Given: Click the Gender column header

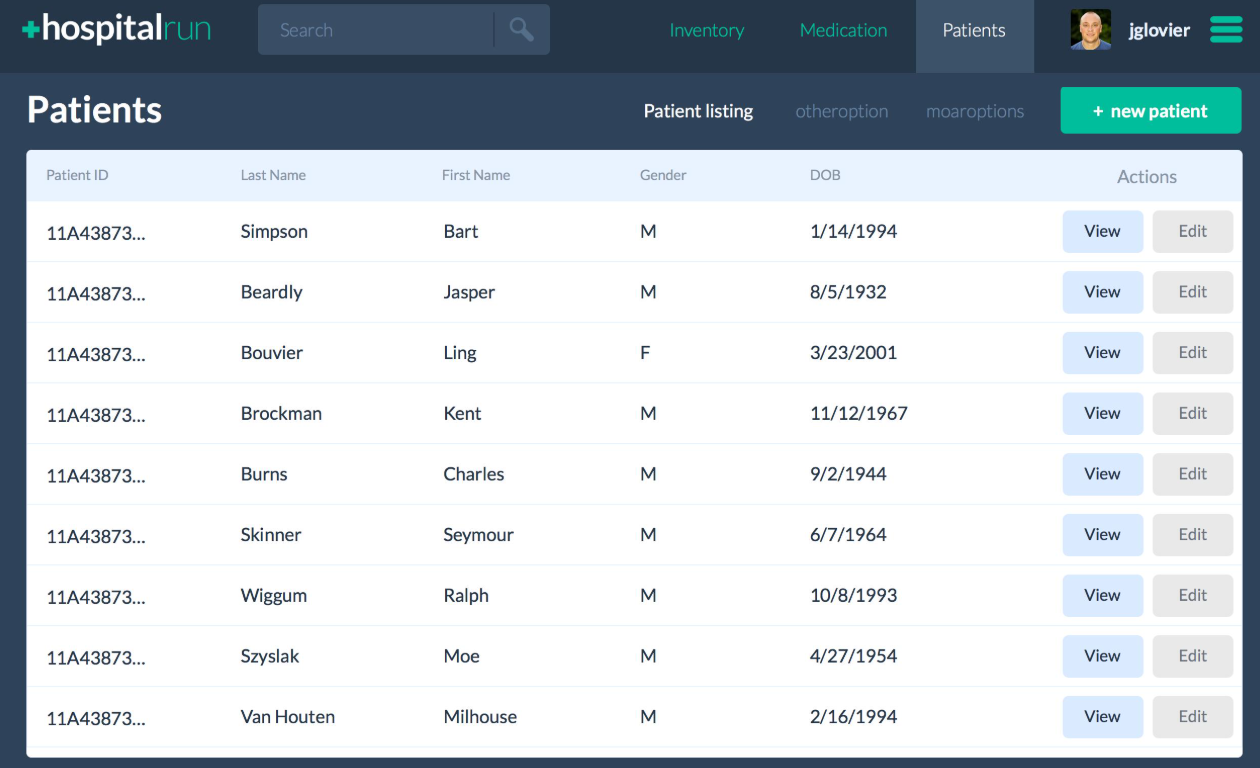Looking at the screenshot, I should pos(663,175).
